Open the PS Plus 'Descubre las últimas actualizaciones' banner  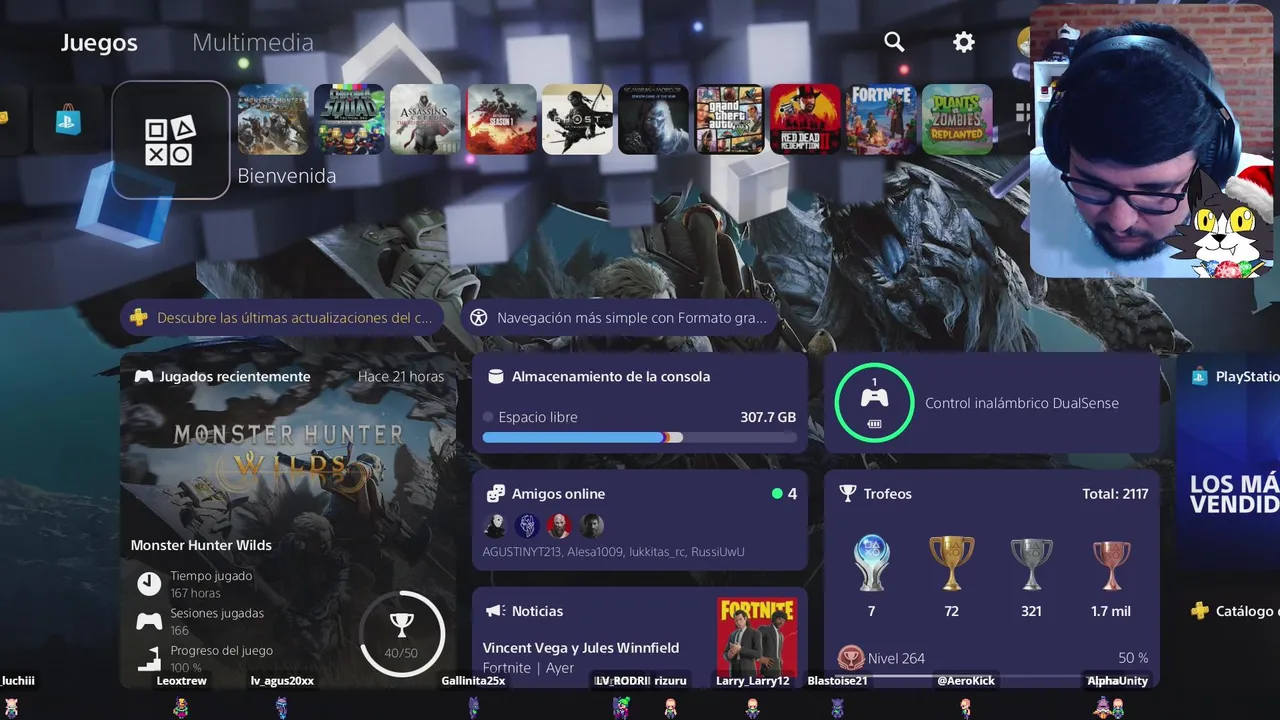[283, 318]
